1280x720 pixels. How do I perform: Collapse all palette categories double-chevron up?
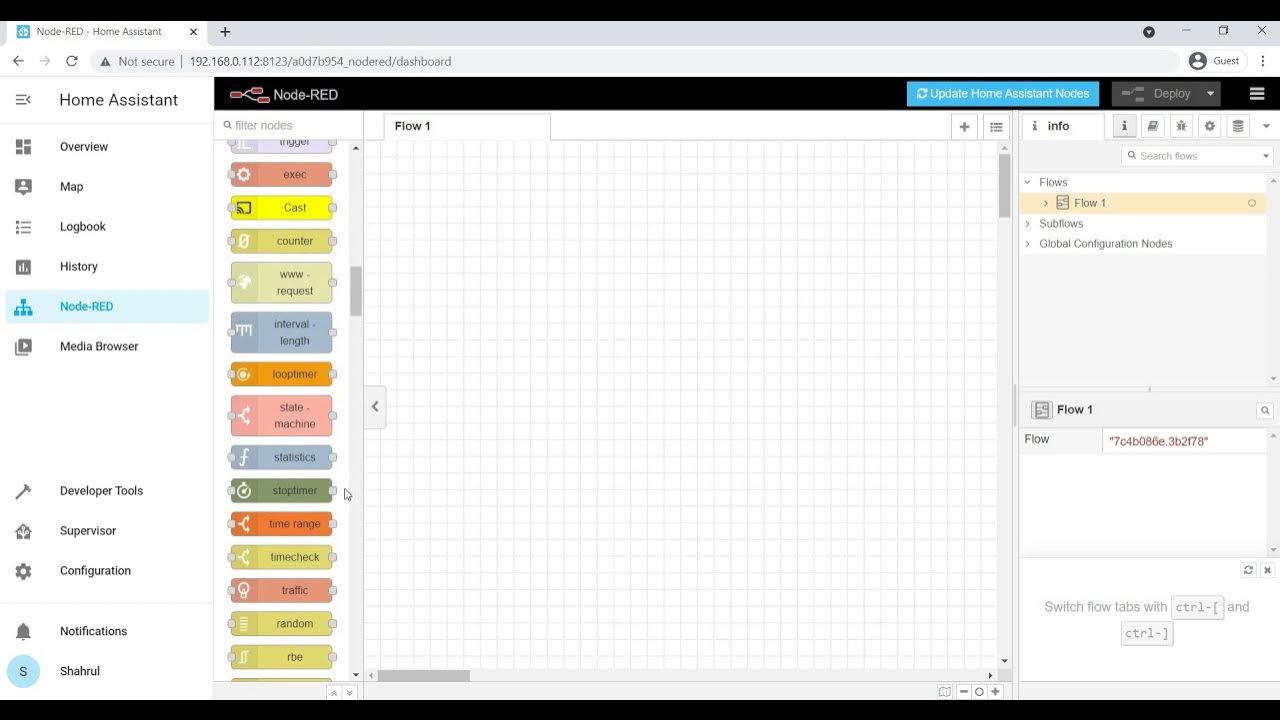point(334,693)
